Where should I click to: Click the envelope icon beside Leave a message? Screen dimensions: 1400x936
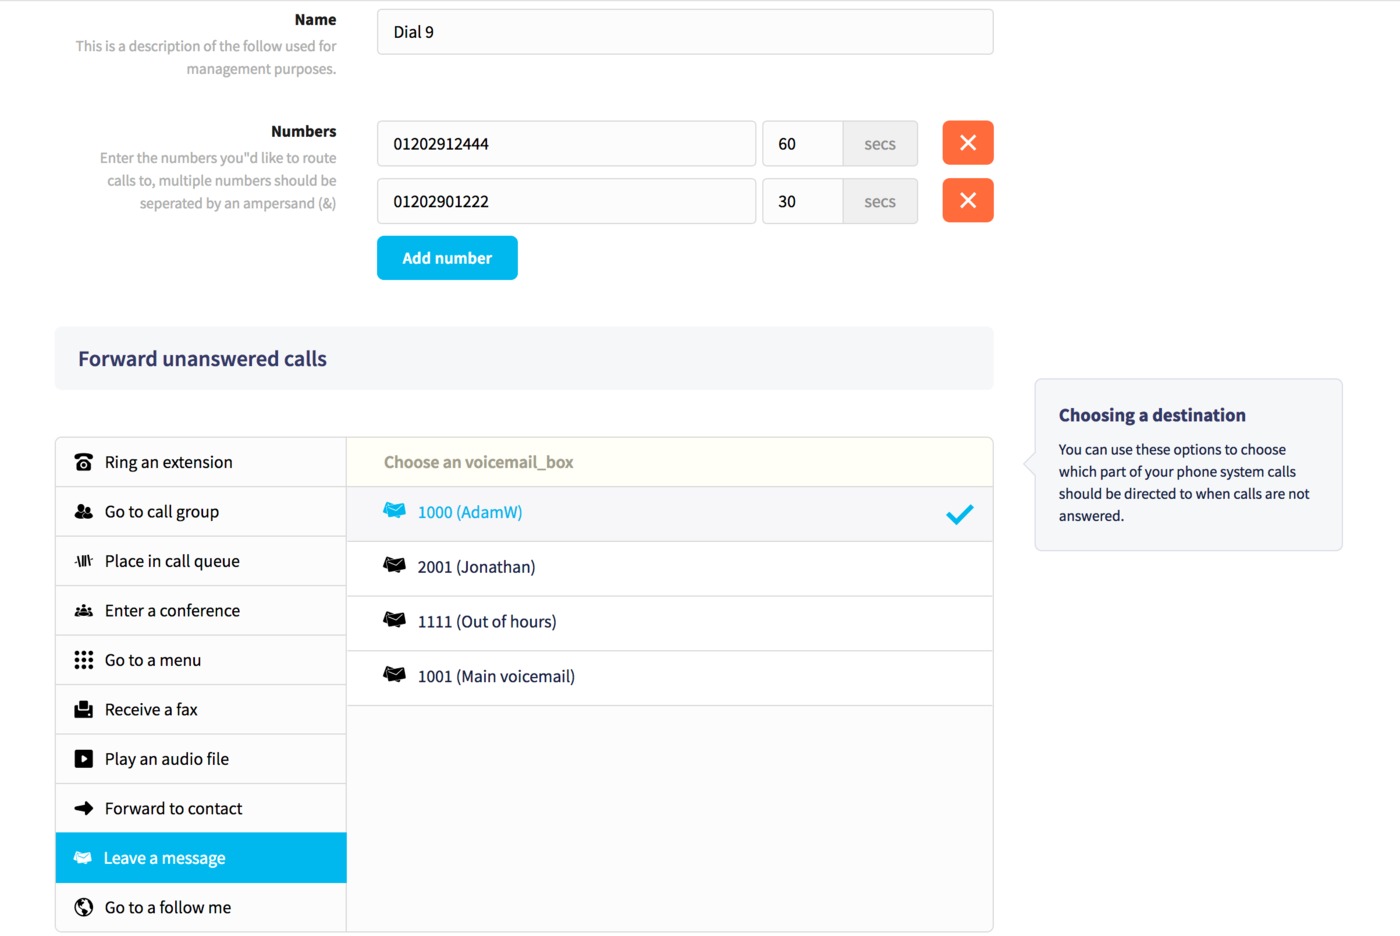pos(83,858)
